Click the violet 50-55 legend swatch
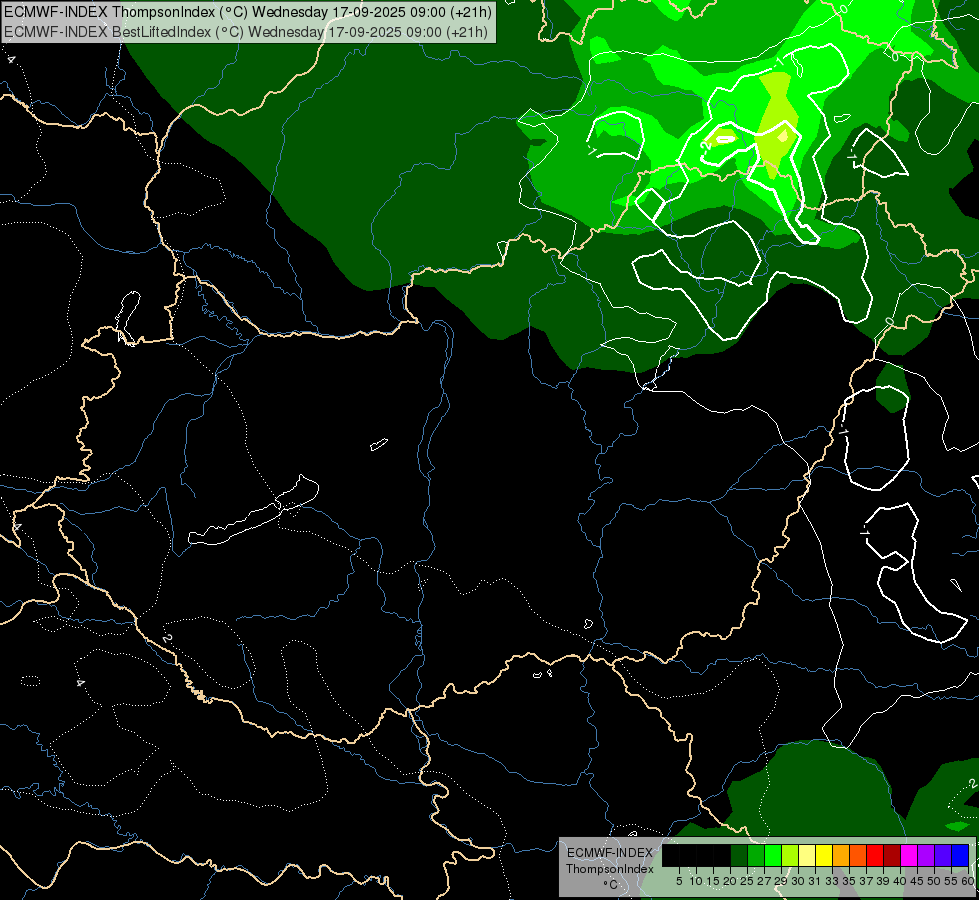This screenshot has width=979, height=900. (x=943, y=855)
